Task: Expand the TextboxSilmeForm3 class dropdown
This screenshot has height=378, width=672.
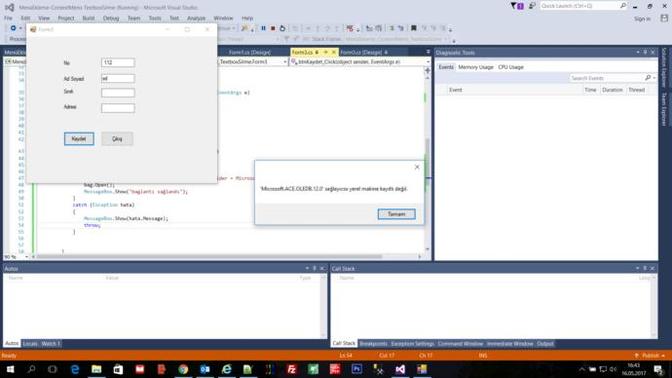Action: click(x=285, y=62)
